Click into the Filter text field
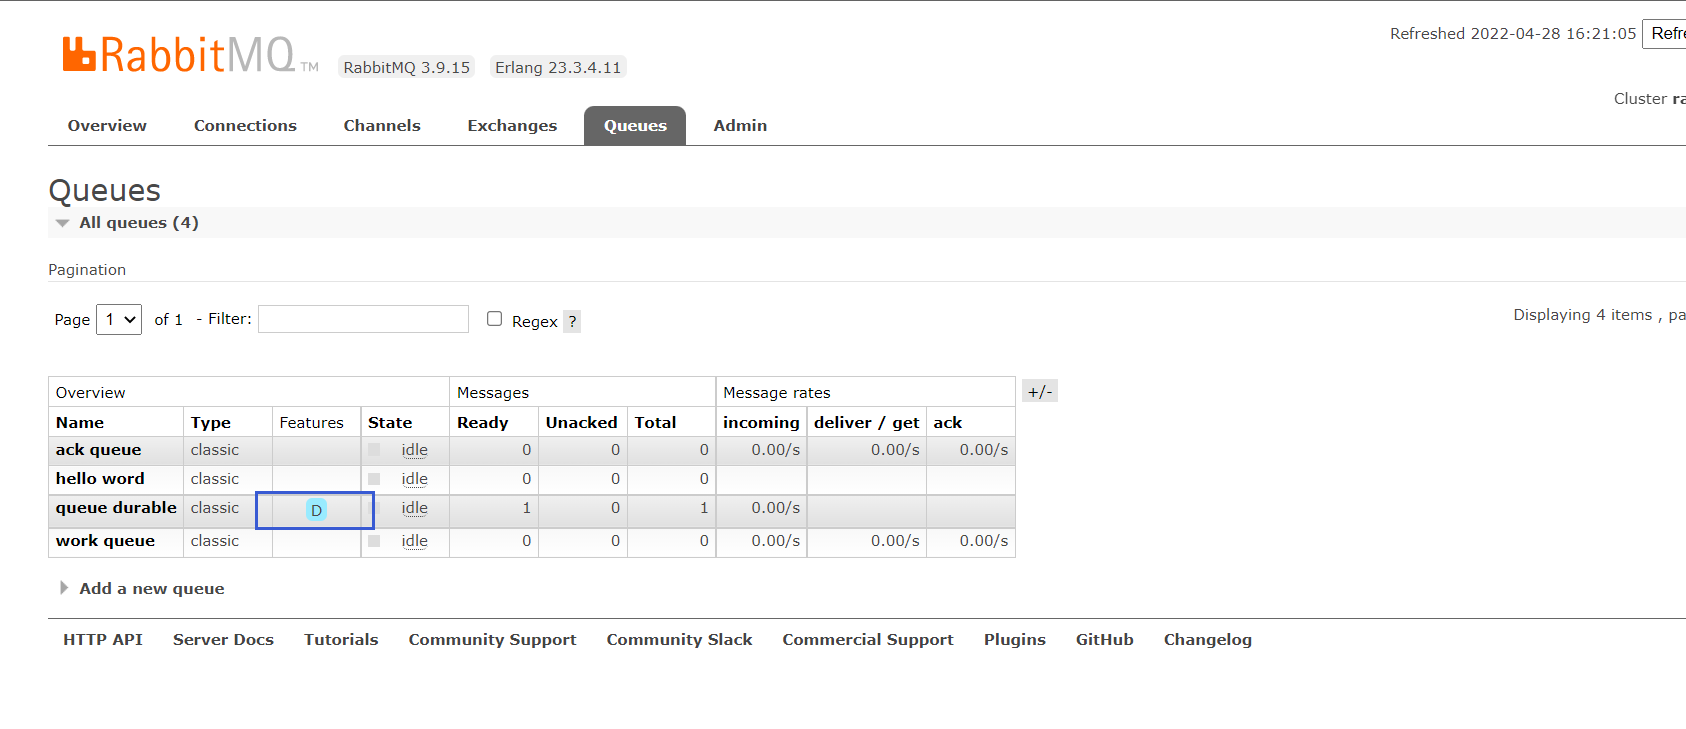The height and width of the screenshot is (729, 1686). pyautogui.click(x=363, y=319)
